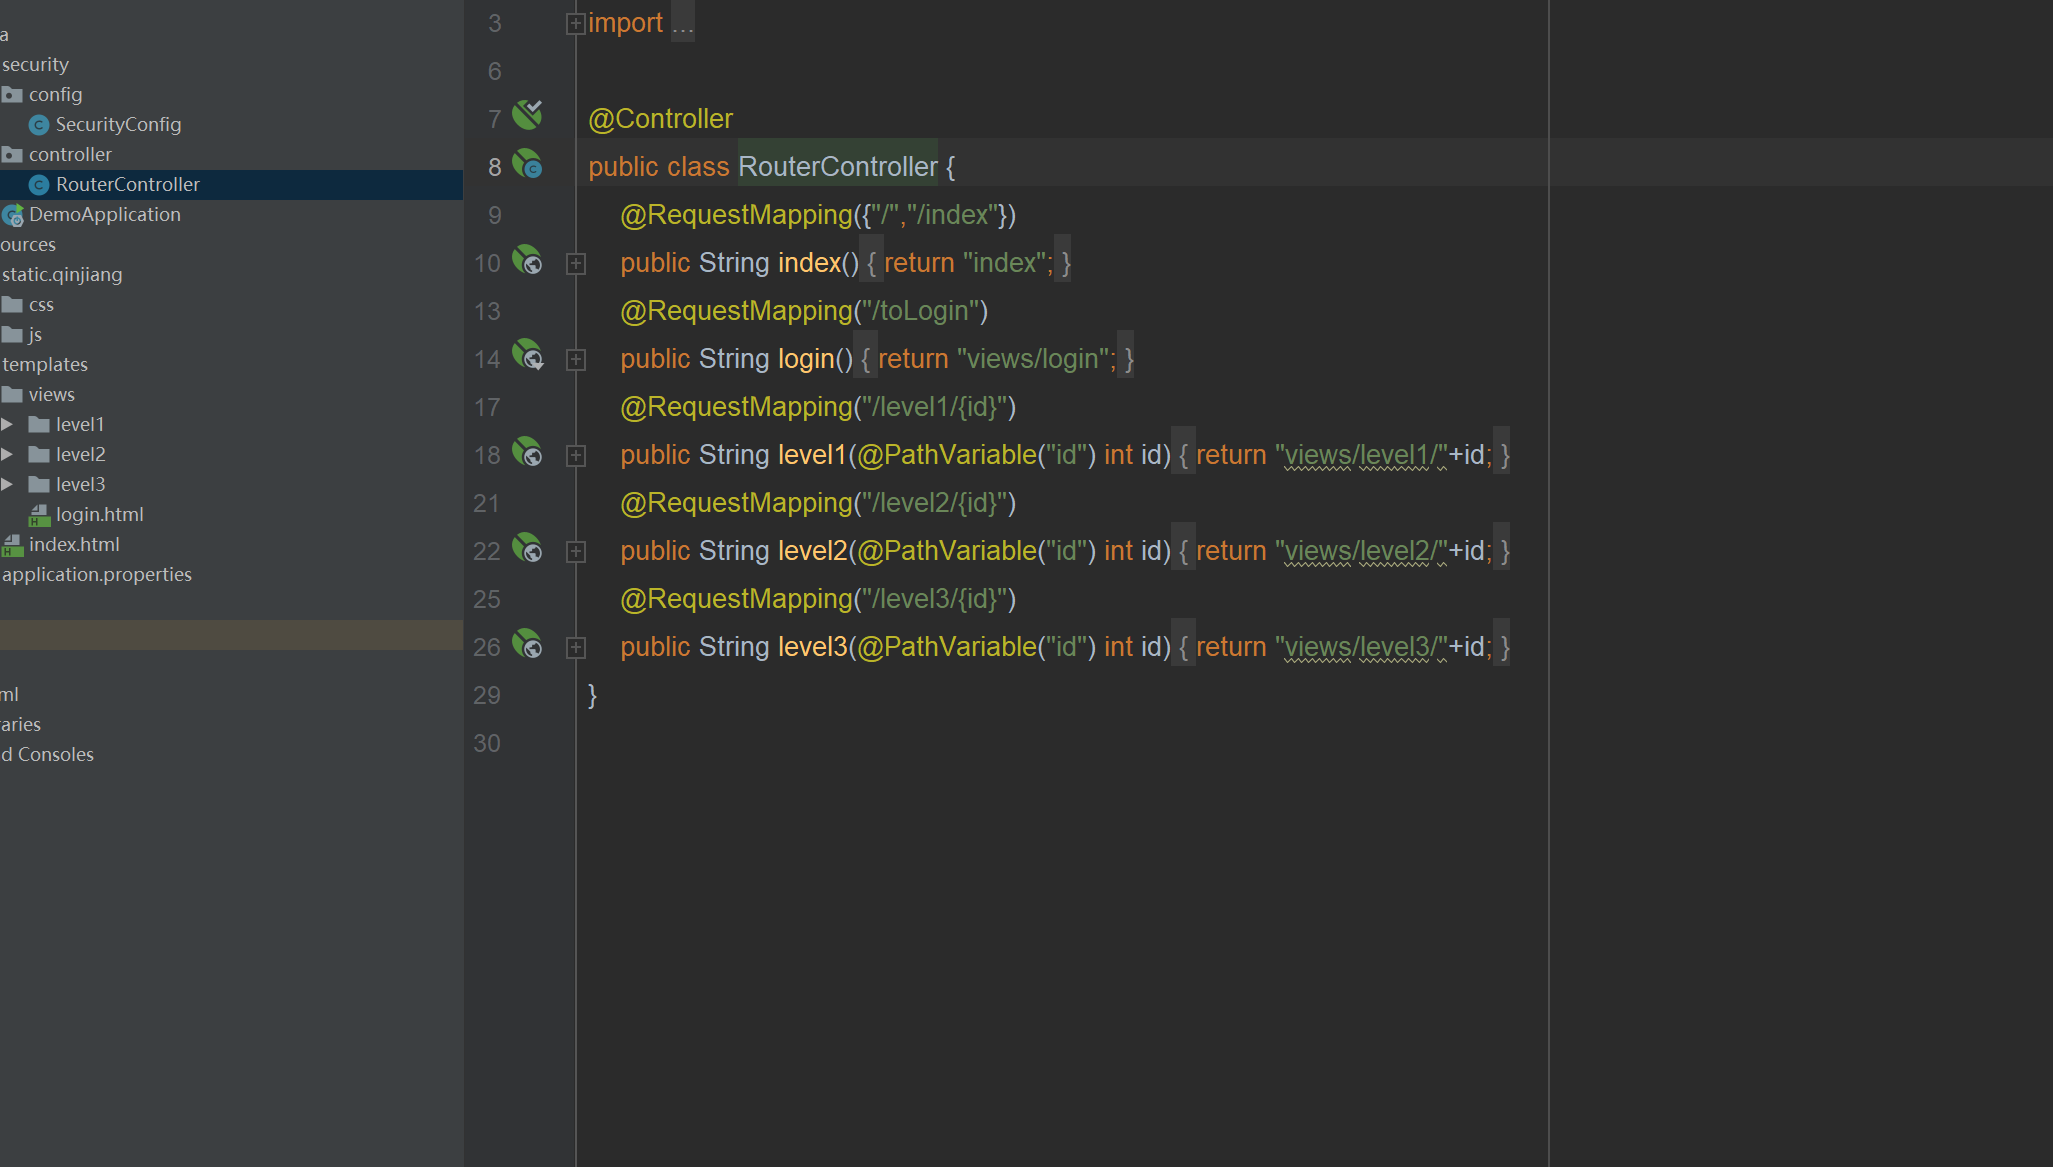Expand the level2 folder tree arrow
Image resolution: width=2053 pixels, height=1167 pixels.
click(x=7, y=455)
